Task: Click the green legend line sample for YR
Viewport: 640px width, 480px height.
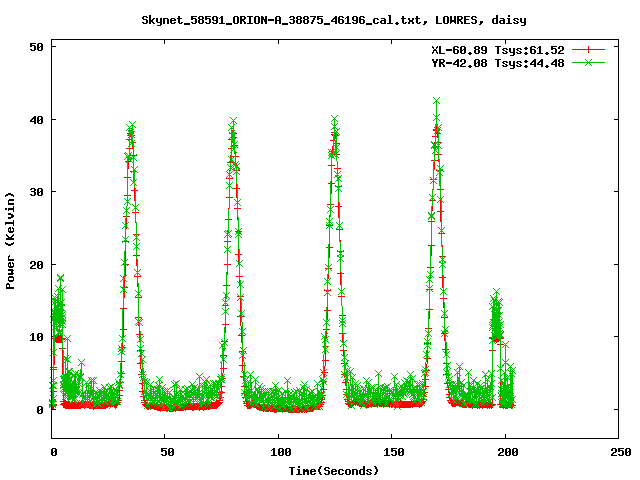Action: click(588, 62)
